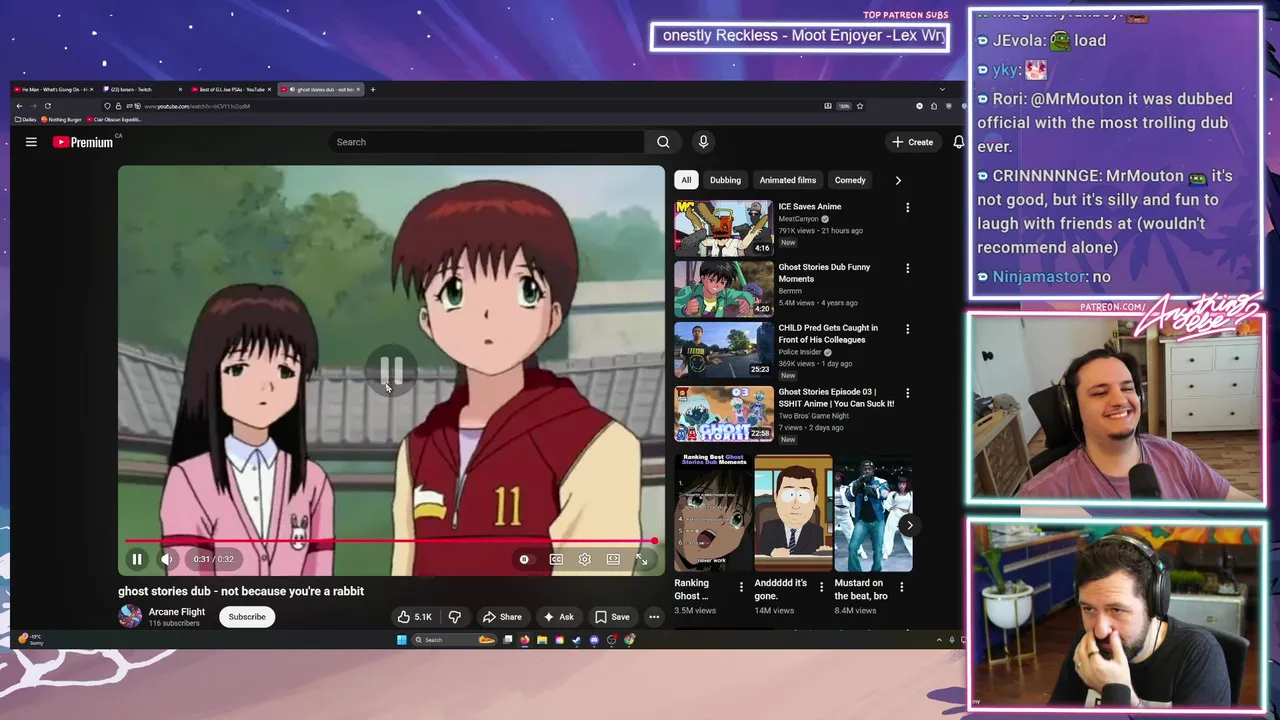The image size is (1280, 720).
Task: Open the ICE Saves Anime thumbnail
Action: click(x=724, y=228)
